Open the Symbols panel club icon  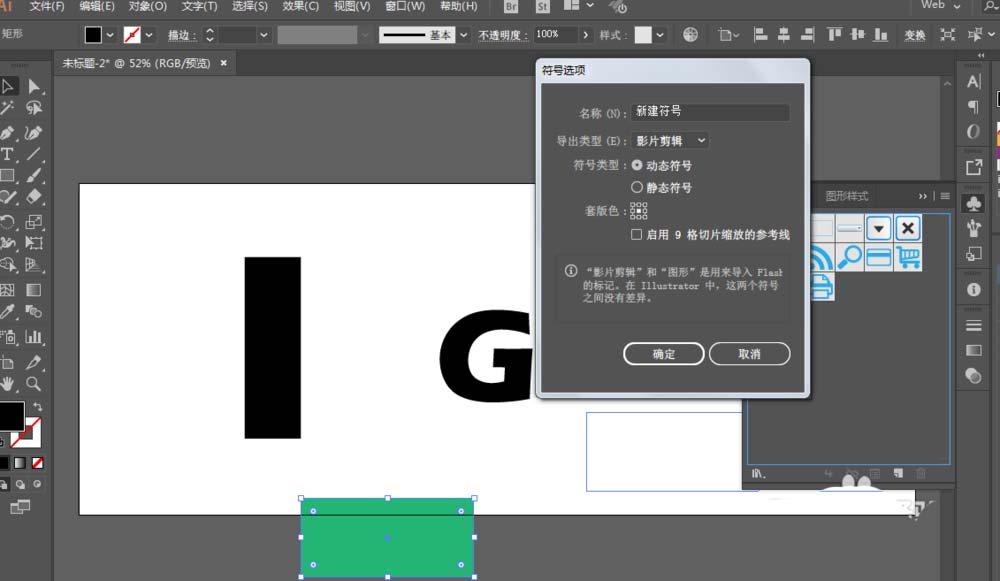(974, 203)
